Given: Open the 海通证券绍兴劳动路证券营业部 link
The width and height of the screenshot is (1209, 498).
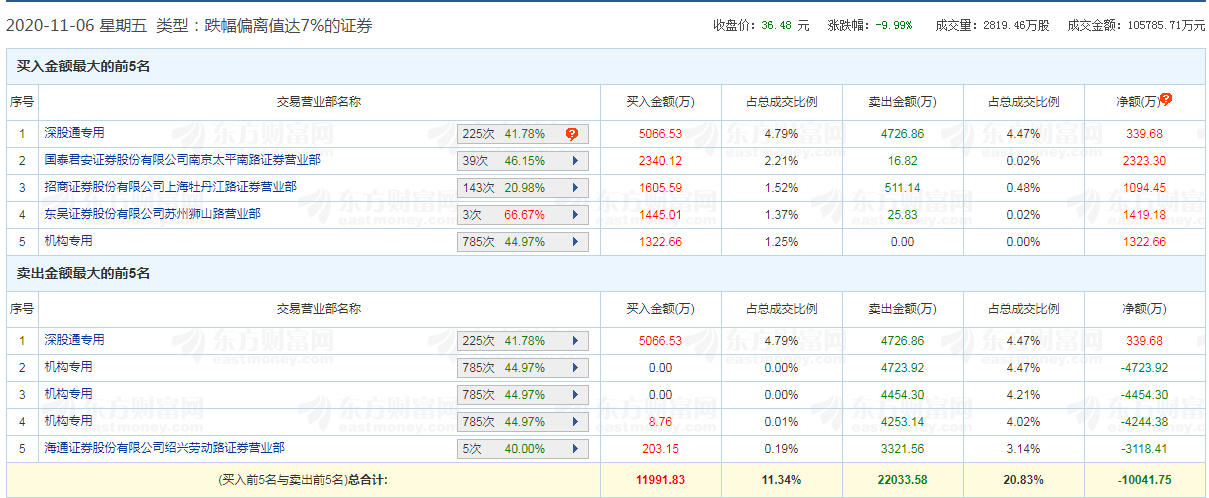Looking at the screenshot, I should click(164, 448).
